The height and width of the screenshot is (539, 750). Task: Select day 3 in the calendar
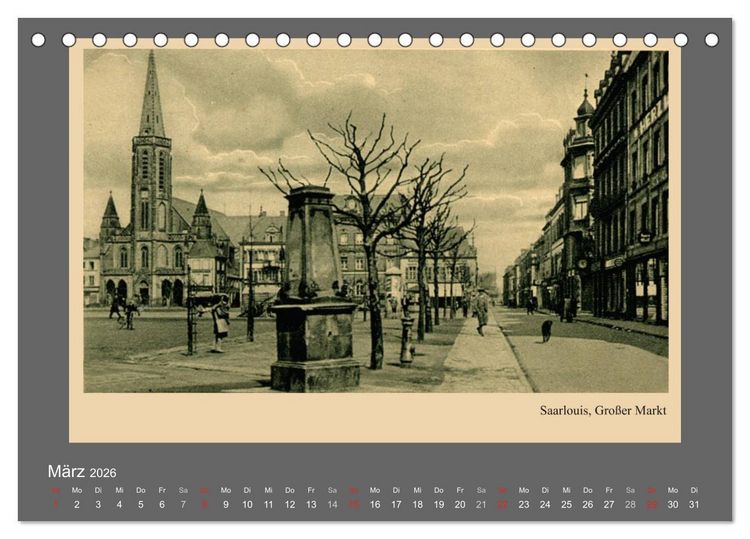point(98,505)
